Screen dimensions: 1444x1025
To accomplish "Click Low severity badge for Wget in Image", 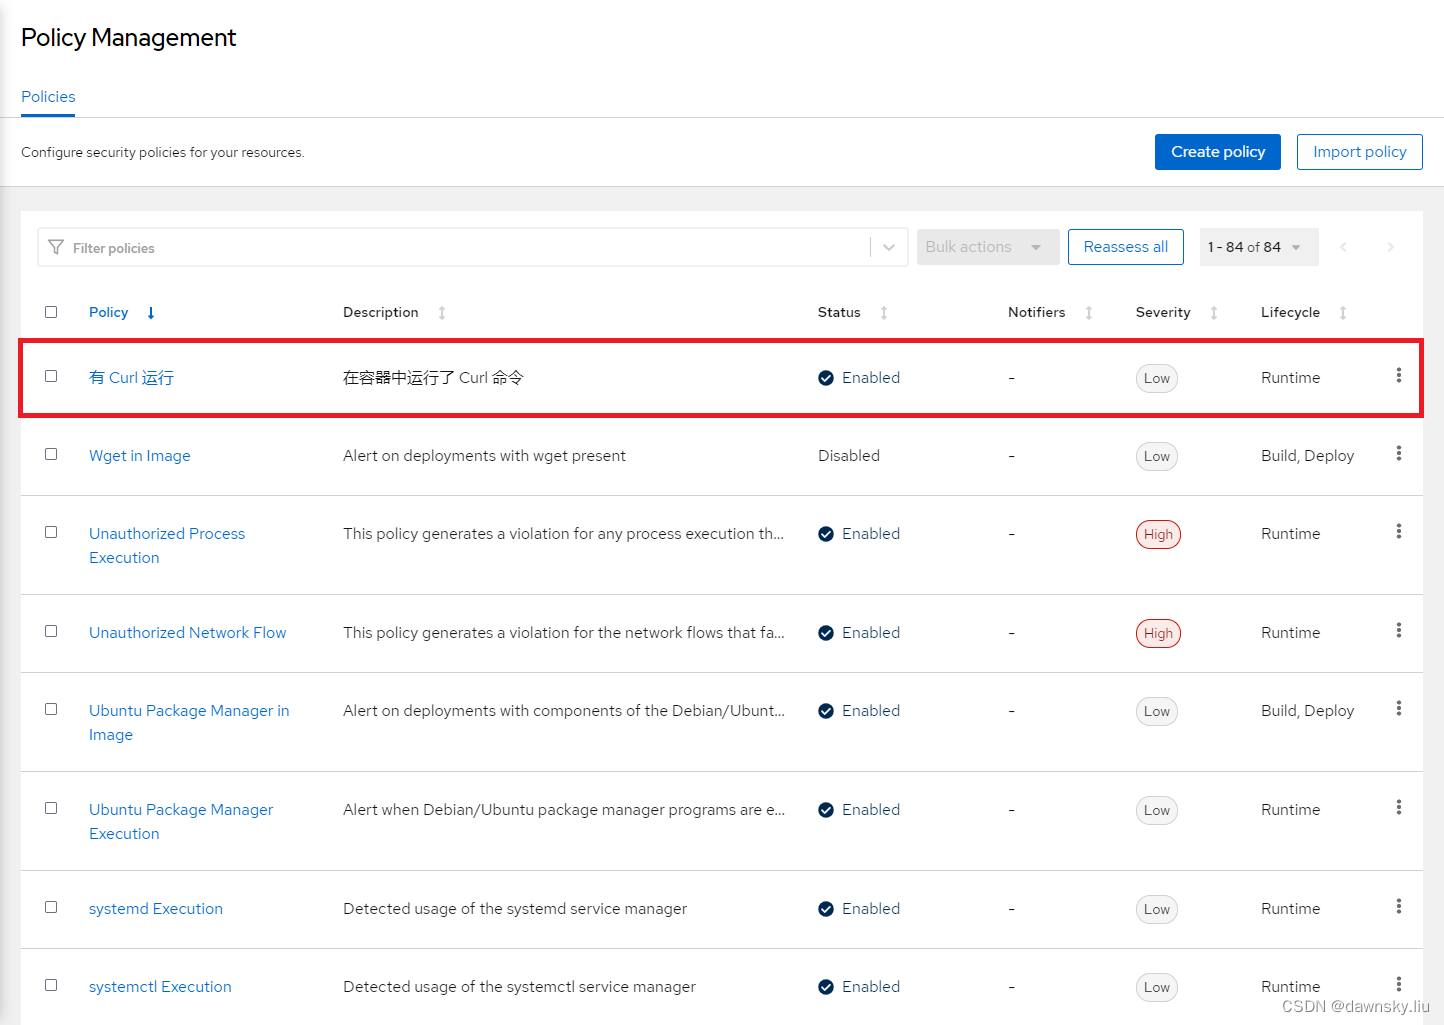I will pyautogui.click(x=1157, y=456).
